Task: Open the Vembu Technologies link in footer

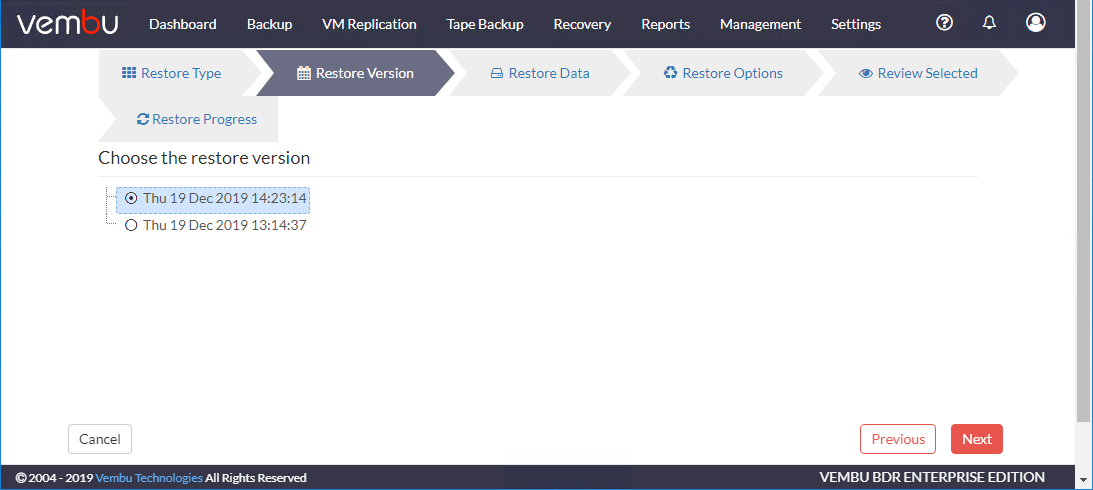Action: click(x=149, y=477)
